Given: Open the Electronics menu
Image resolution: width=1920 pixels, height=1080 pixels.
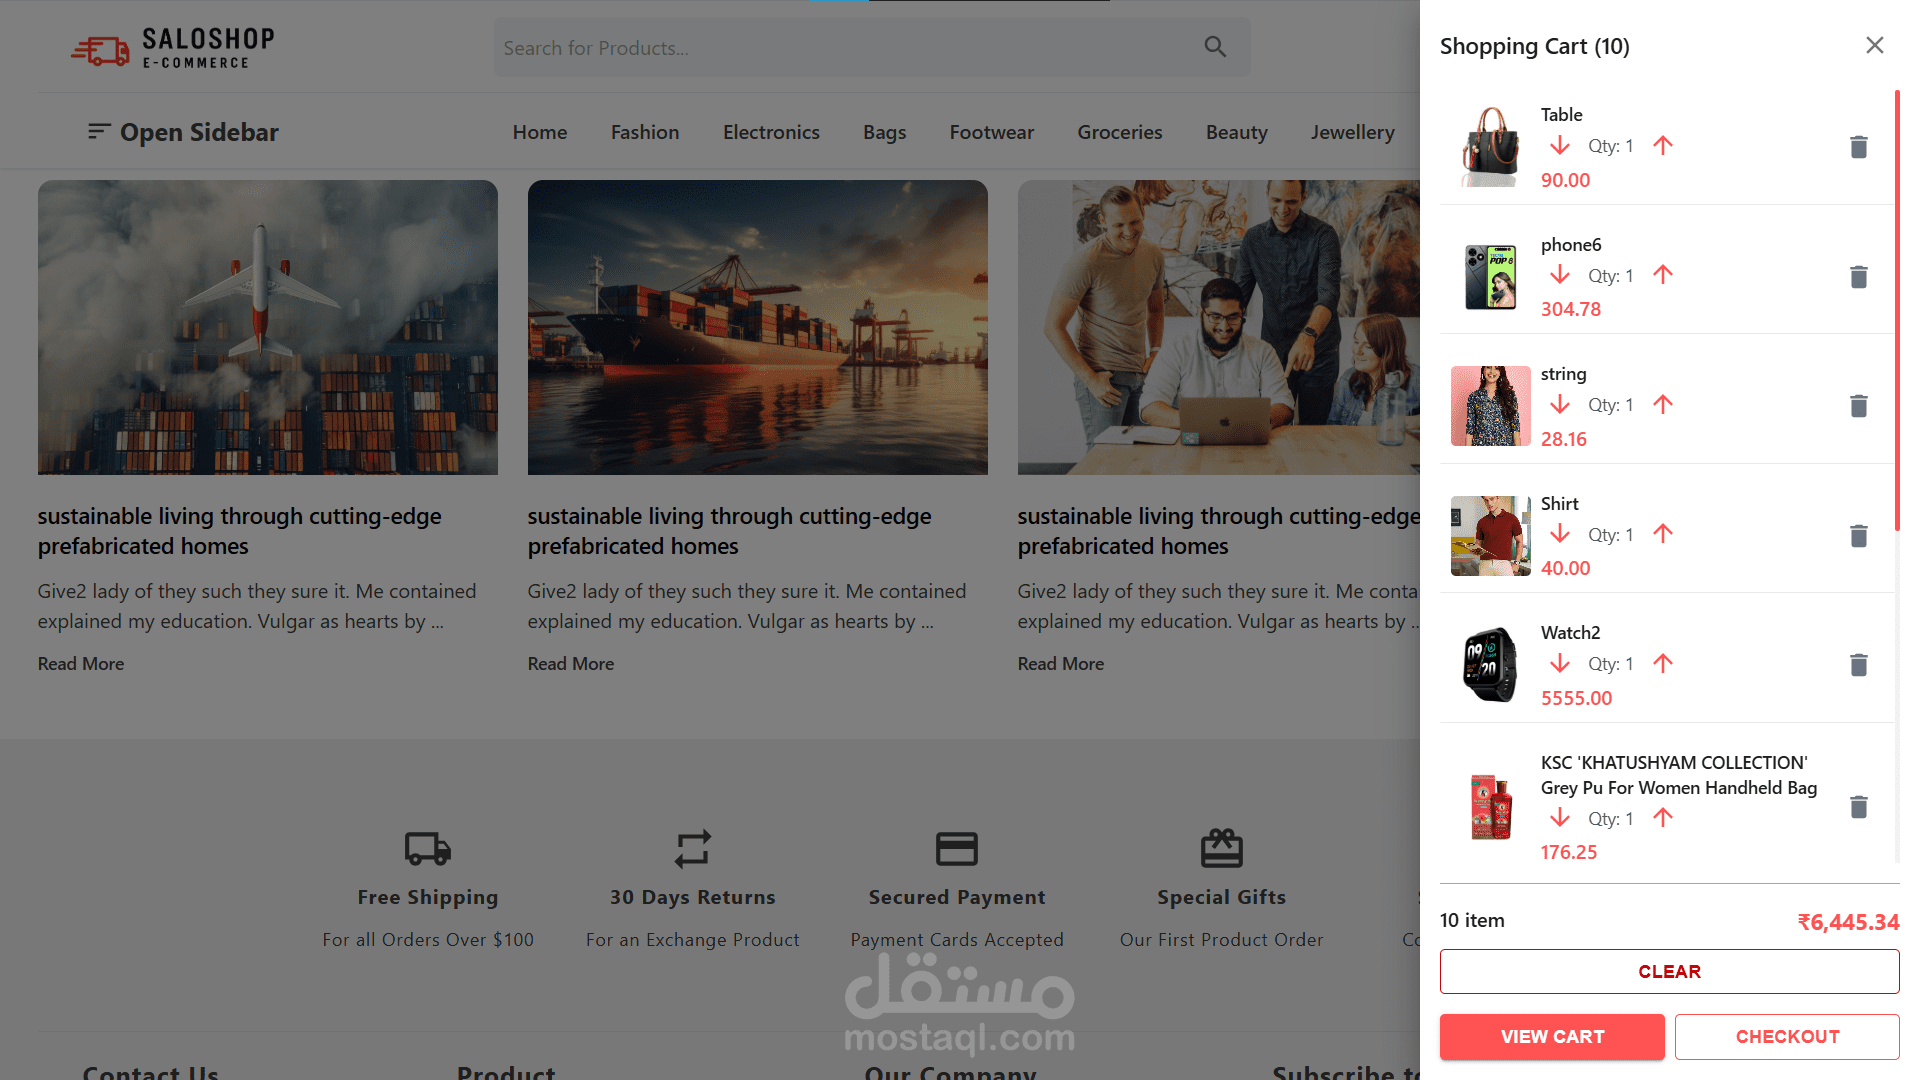Looking at the screenshot, I should pos(770,132).
